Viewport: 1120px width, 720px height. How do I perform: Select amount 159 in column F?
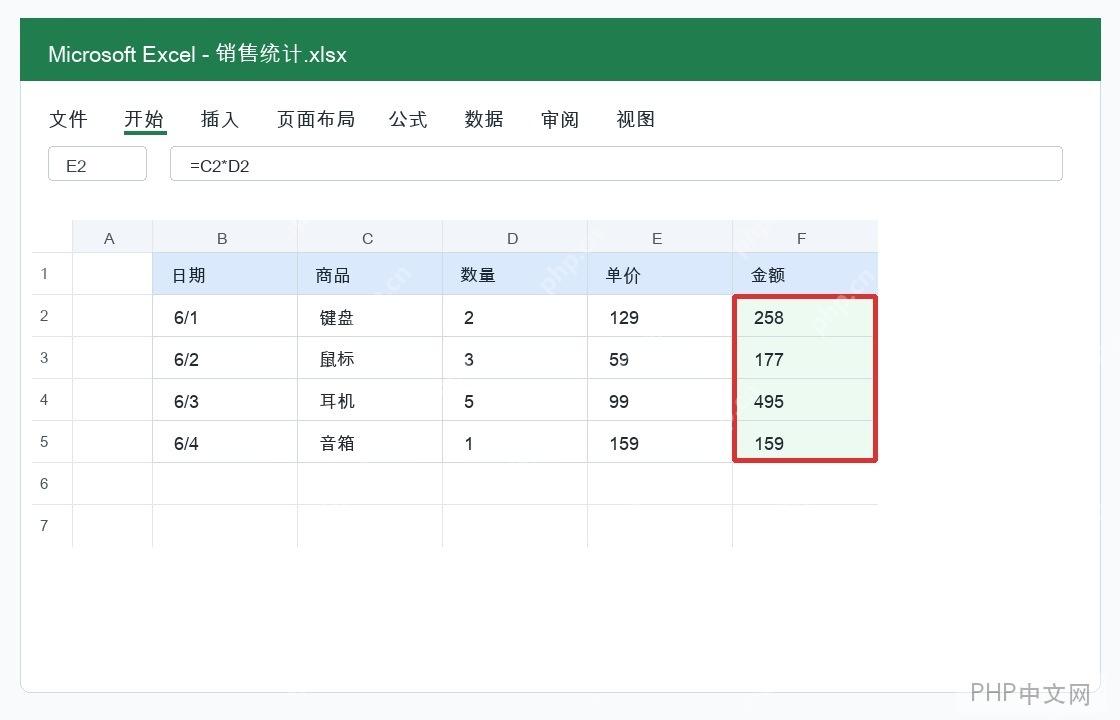coord(805,442)
